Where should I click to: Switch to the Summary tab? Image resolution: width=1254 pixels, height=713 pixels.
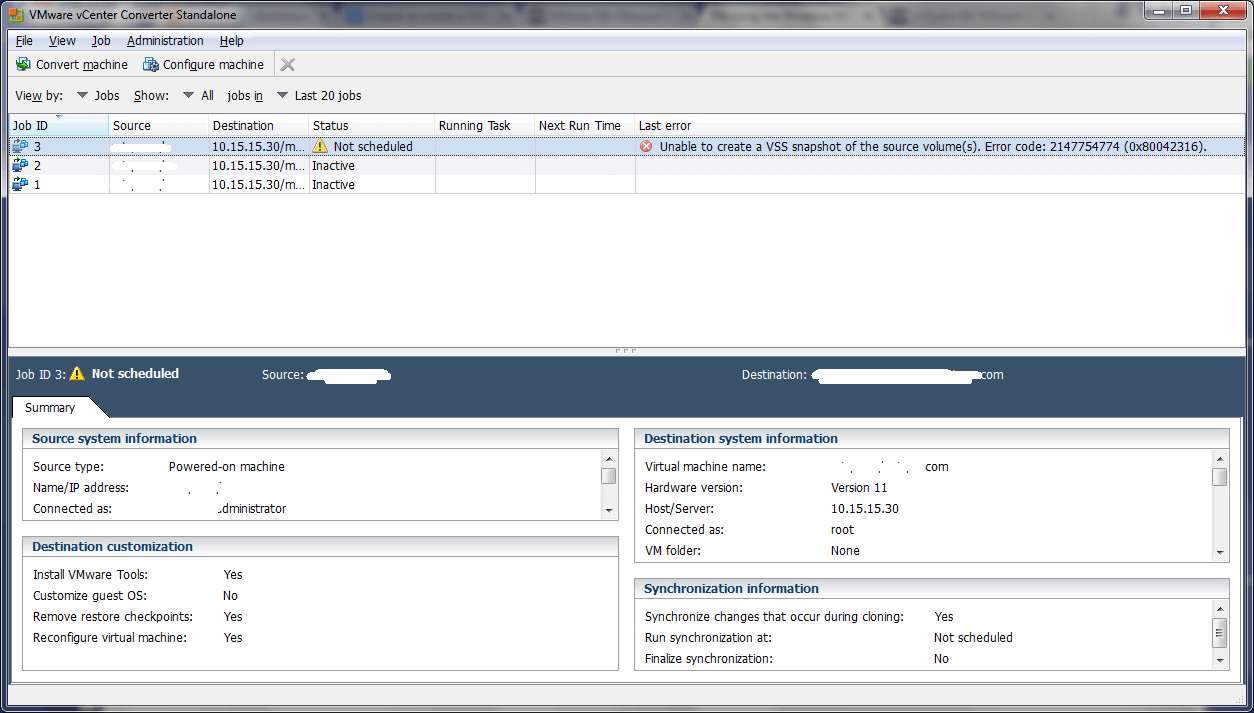(50, 408)
